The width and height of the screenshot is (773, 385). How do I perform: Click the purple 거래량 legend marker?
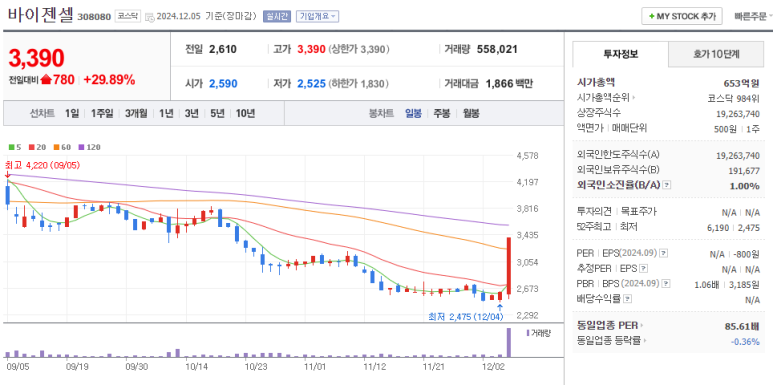pos(528,333)
